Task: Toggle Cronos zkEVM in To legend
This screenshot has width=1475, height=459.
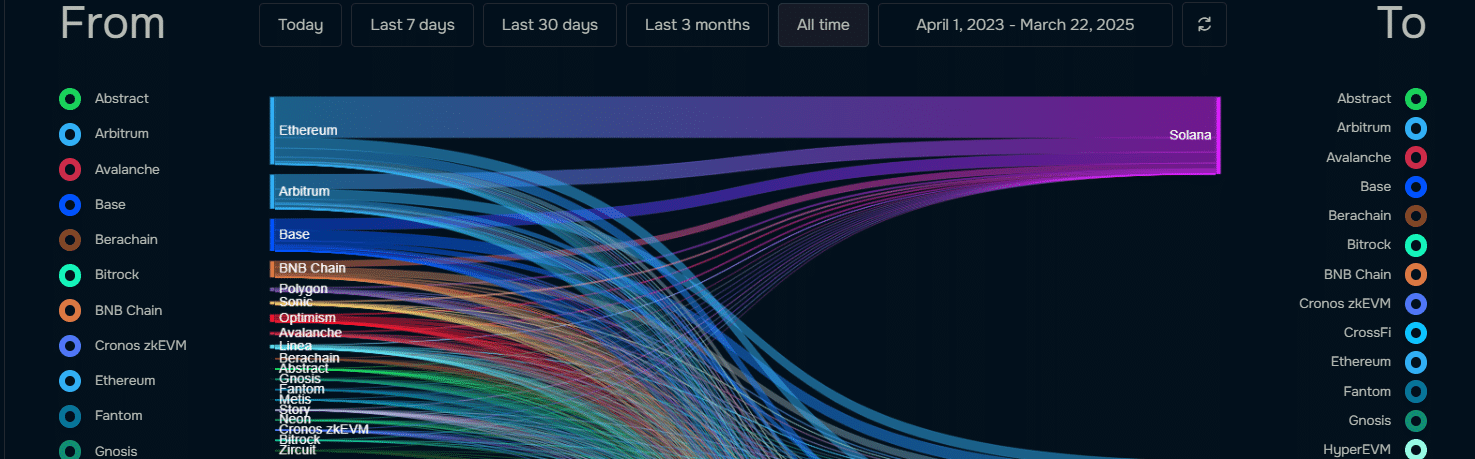Action: pyautogui.click(x=1415, y=304)
